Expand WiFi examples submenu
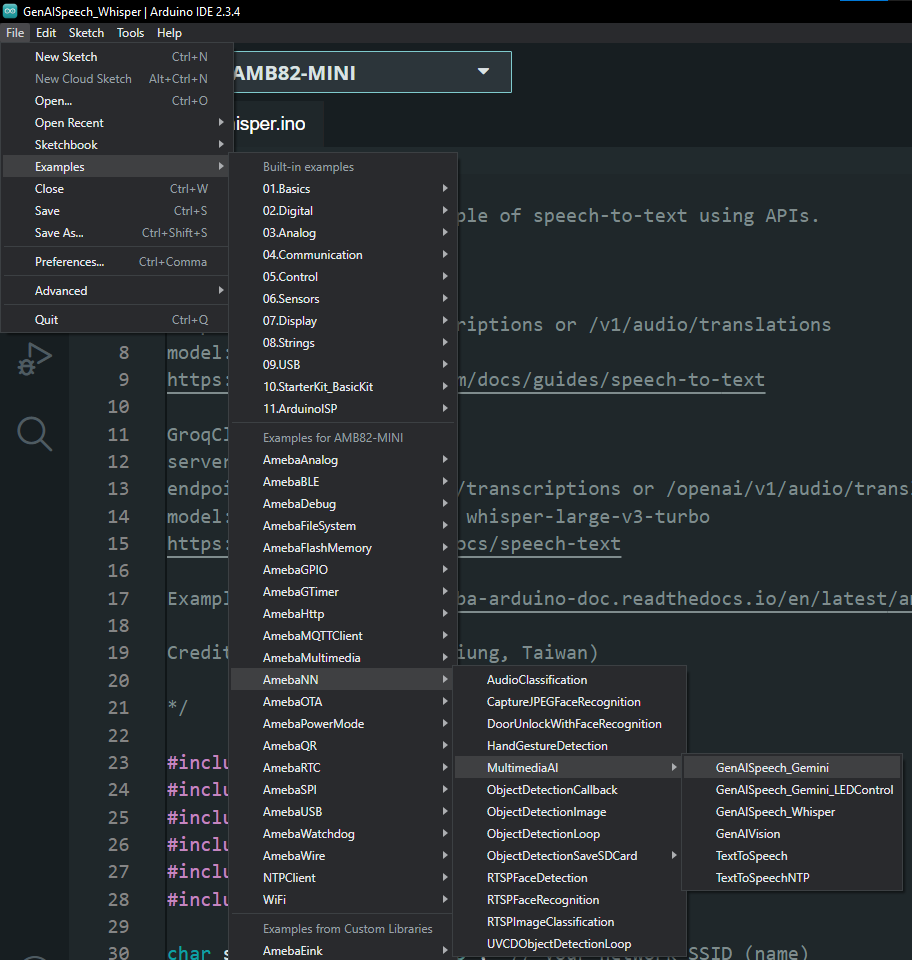912x960 pixels. pos(343,901)
